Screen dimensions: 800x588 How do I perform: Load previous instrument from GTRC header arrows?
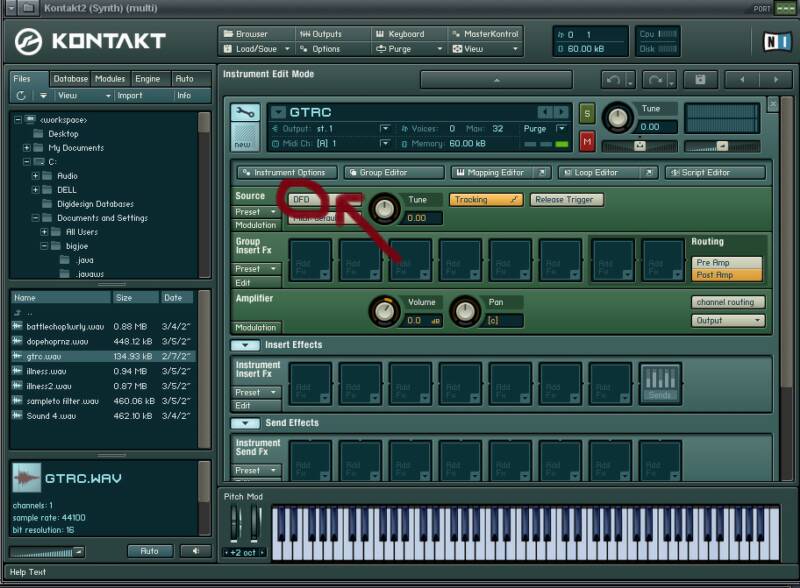545,112
